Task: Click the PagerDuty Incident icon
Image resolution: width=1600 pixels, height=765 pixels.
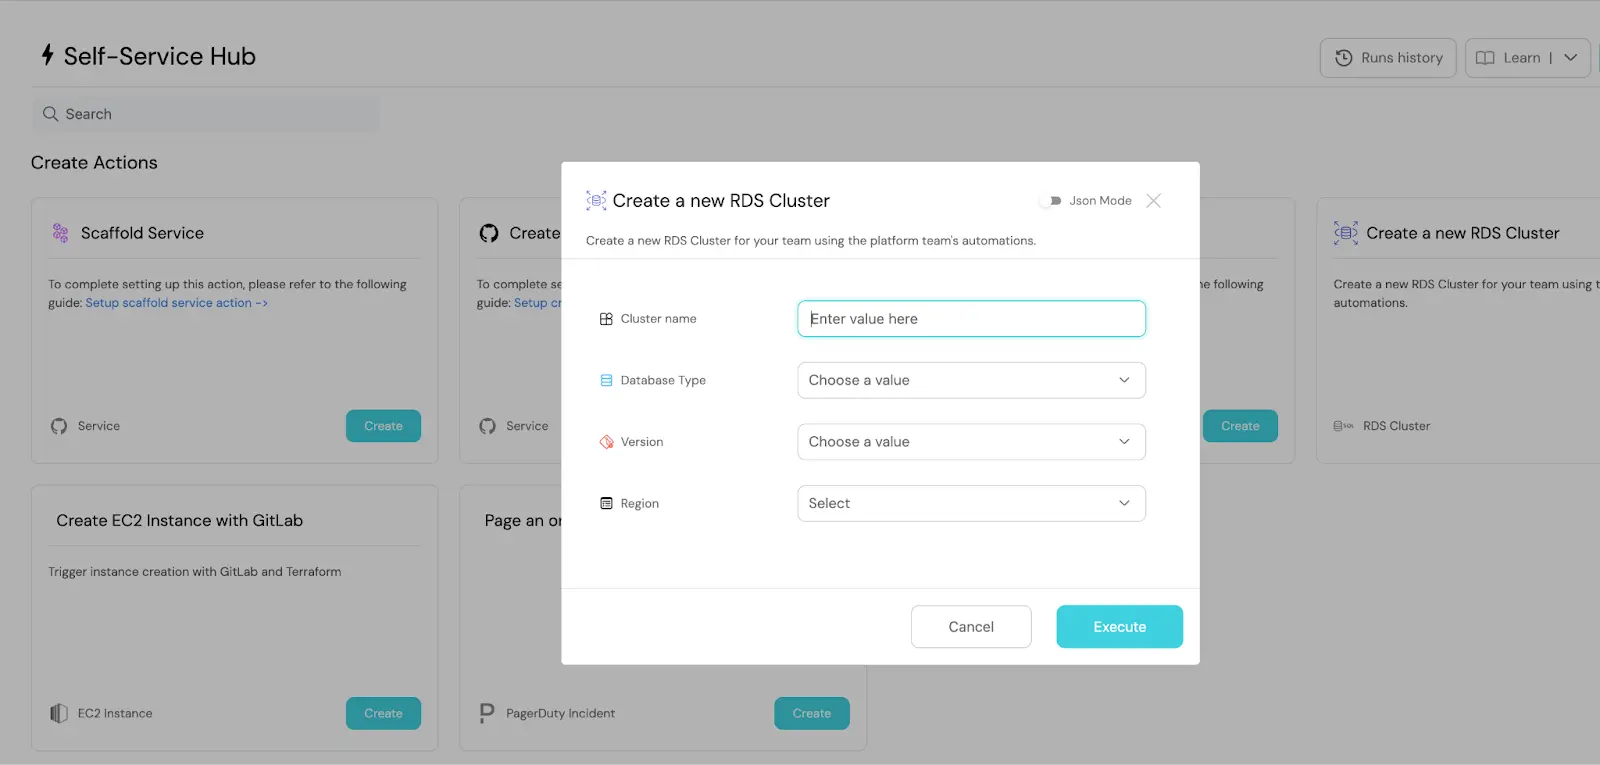Action: tap(487, 713)
